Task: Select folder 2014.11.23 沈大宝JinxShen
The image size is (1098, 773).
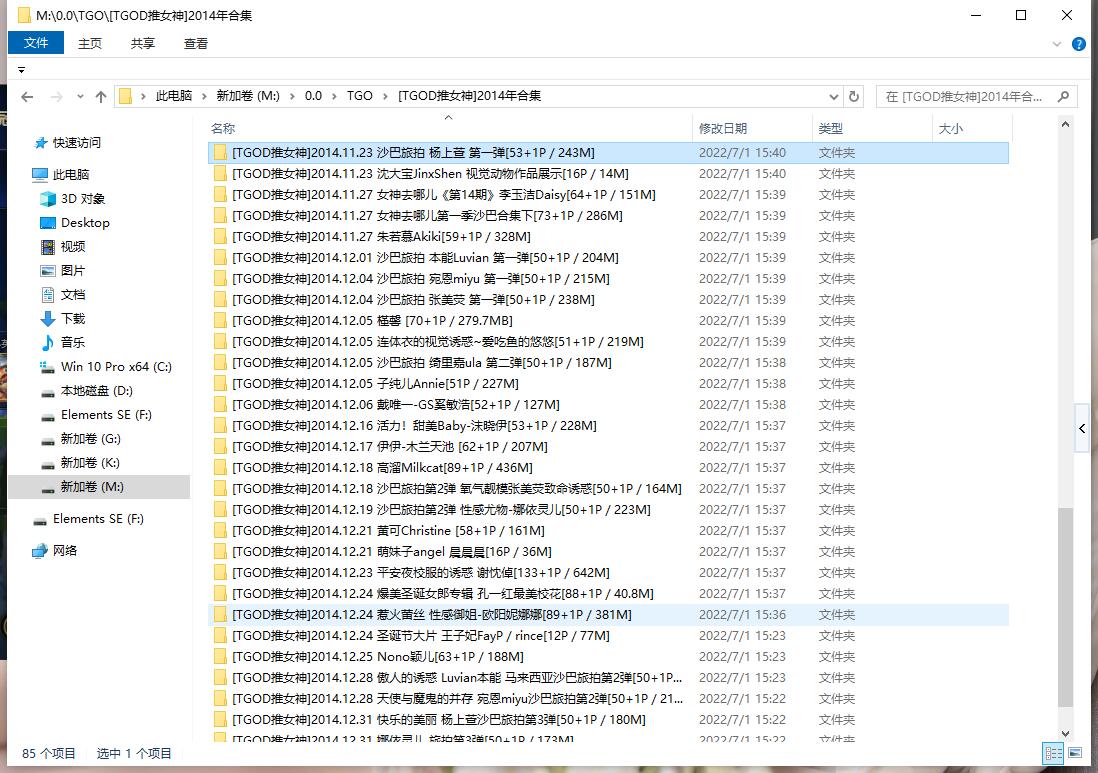Action: point(608,174)
